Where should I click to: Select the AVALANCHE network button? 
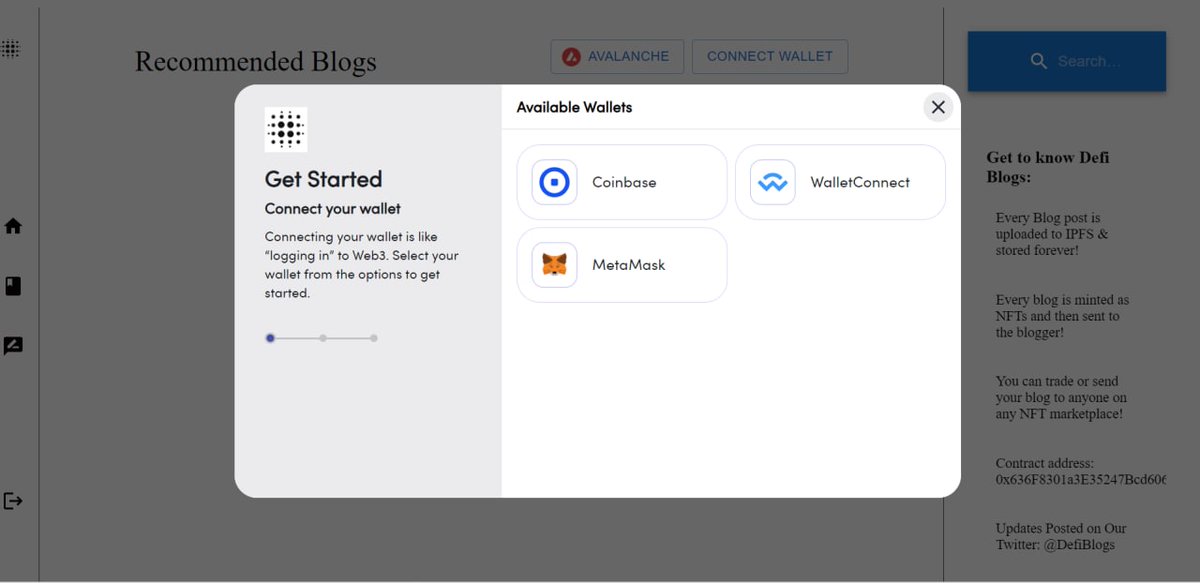tap(617, 57)
